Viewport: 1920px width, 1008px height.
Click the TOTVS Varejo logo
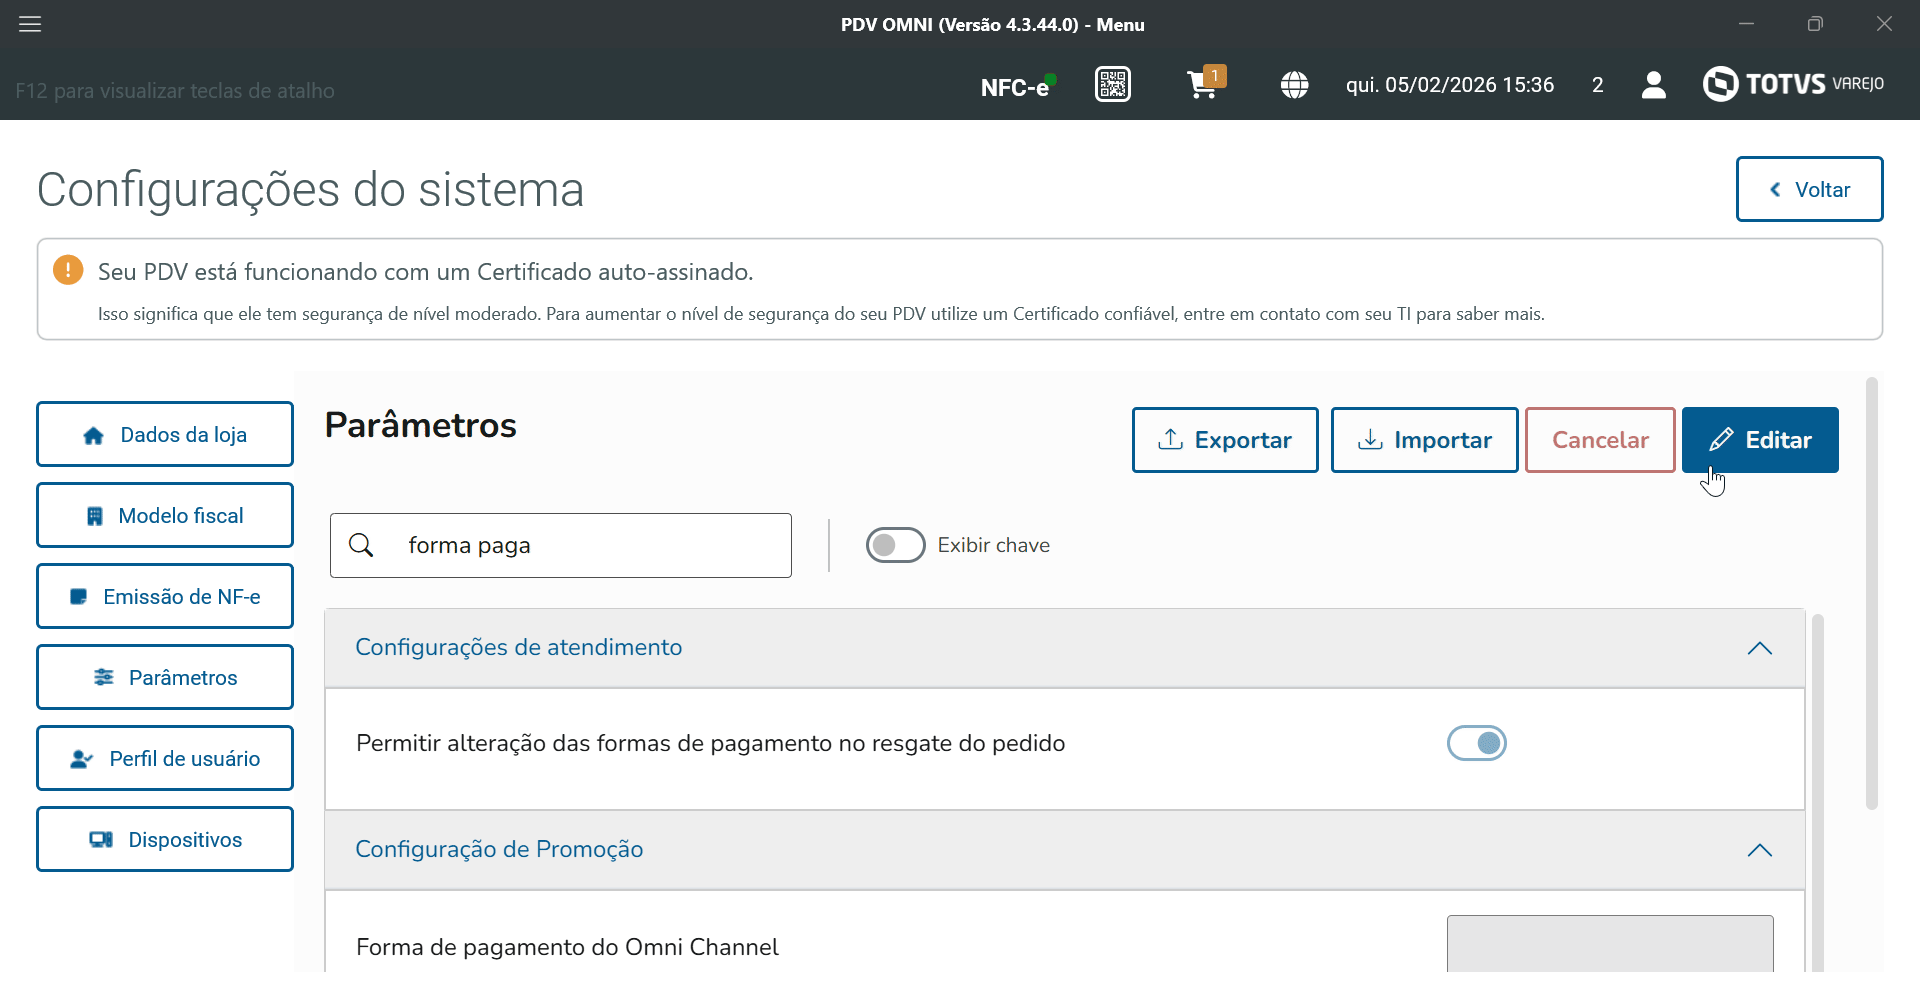(x=1793, y=84)
